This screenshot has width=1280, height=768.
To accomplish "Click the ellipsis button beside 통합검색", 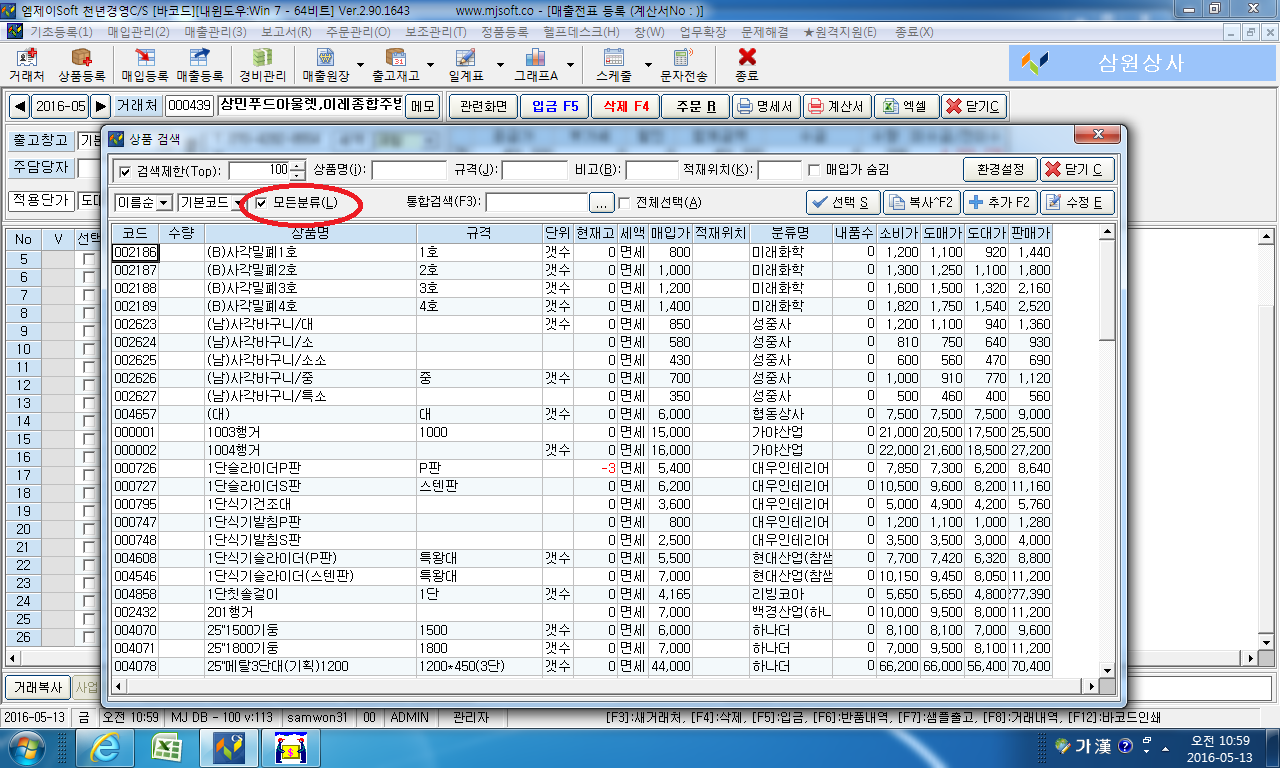I will tap(601, 203).
